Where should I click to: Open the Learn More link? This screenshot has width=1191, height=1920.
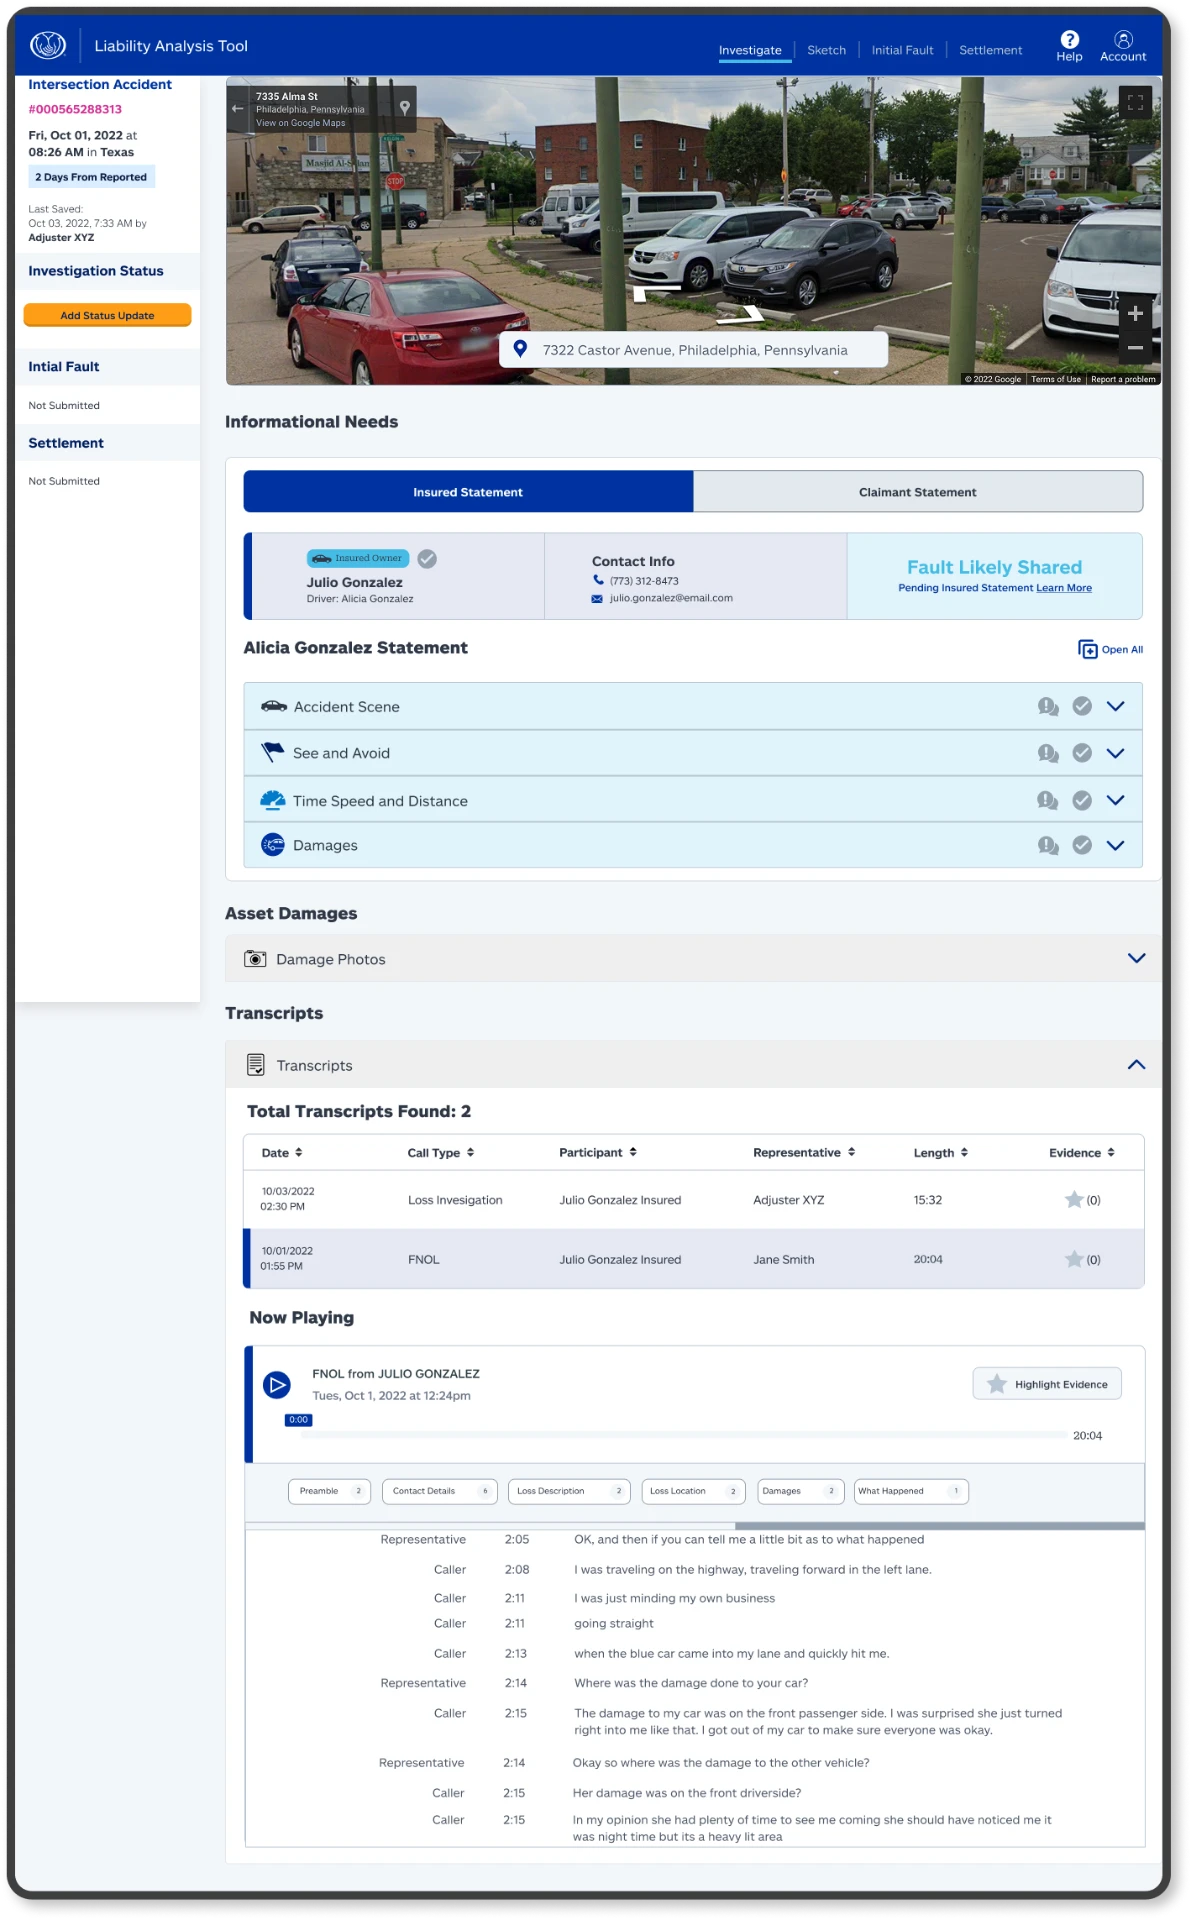(x=1064, y=588)
